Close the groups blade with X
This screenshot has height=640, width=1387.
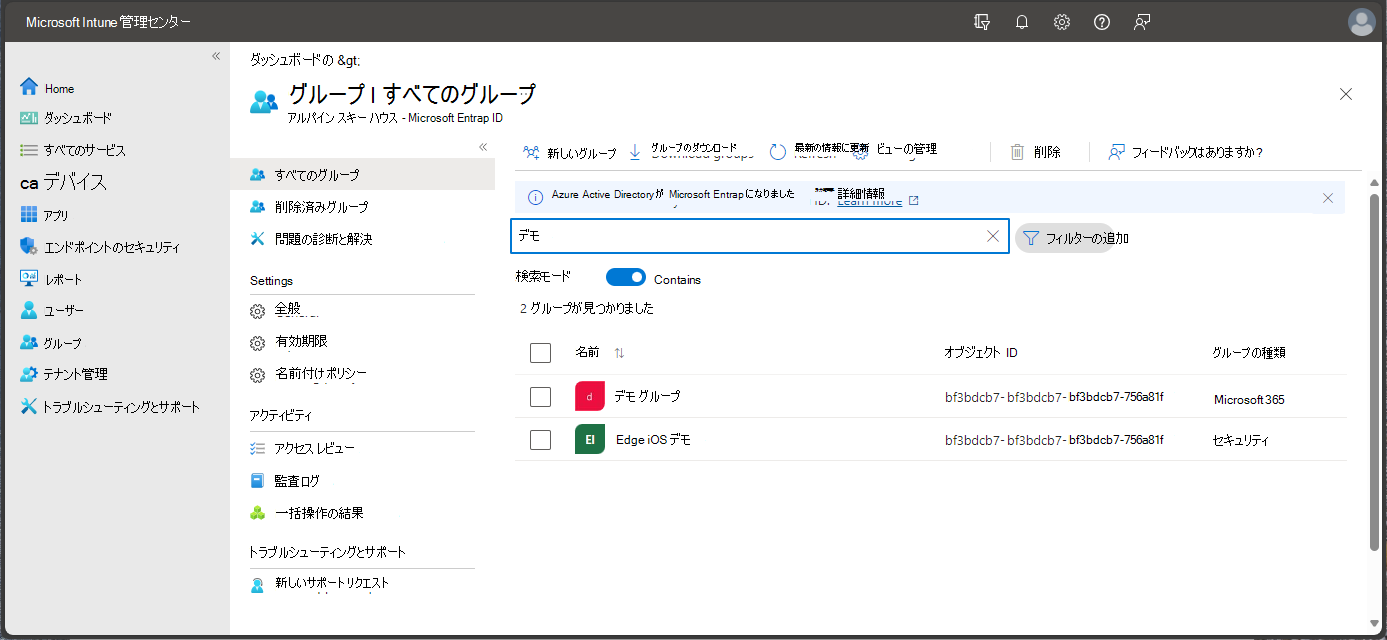point(1346,94)
